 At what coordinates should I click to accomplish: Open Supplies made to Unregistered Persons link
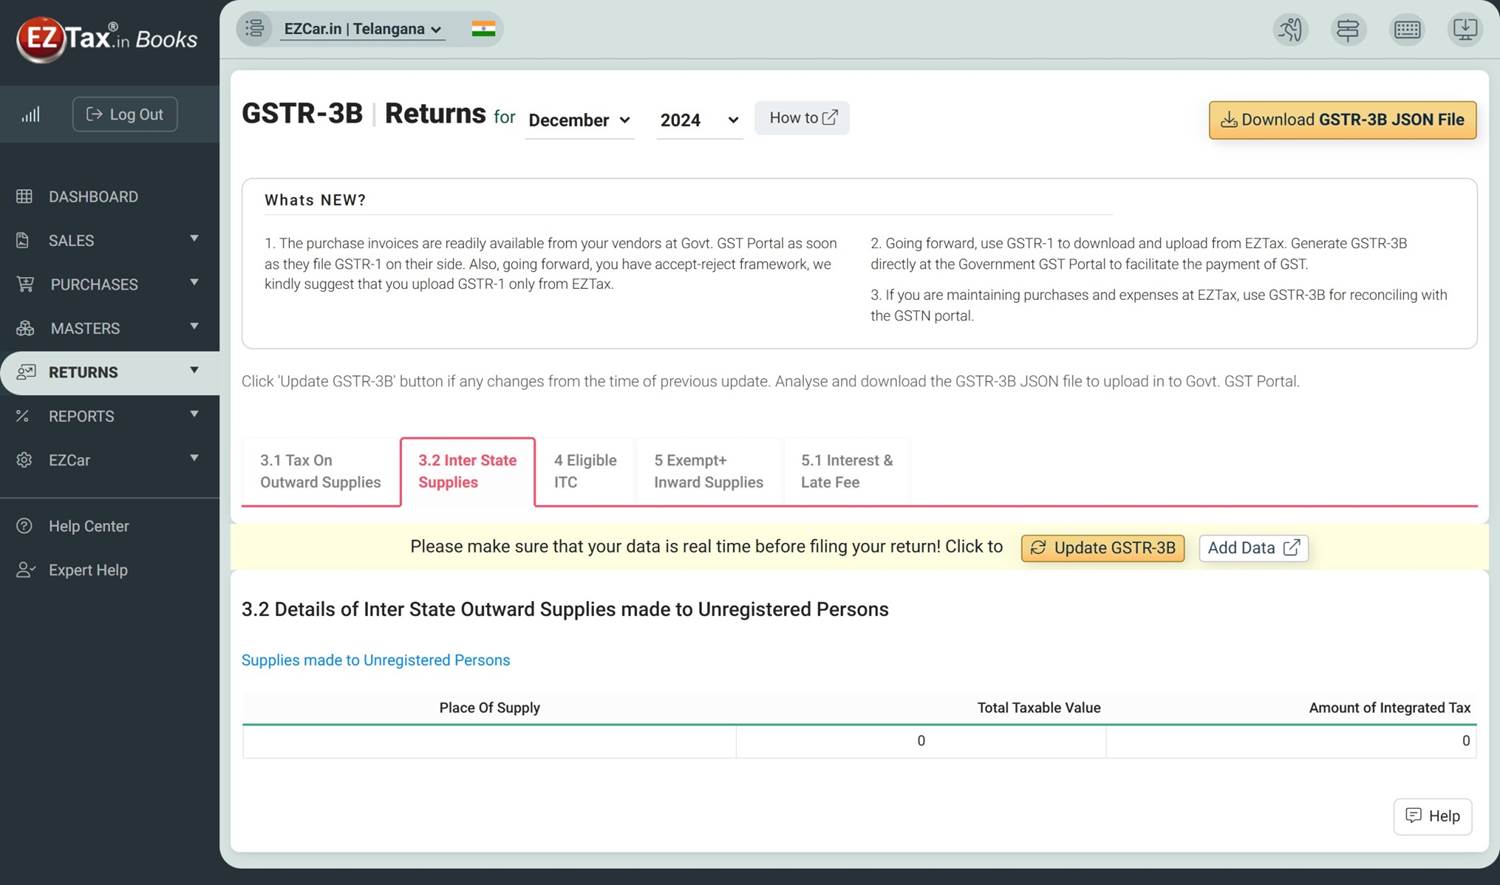pyautogui.click(x=375, y=660)
